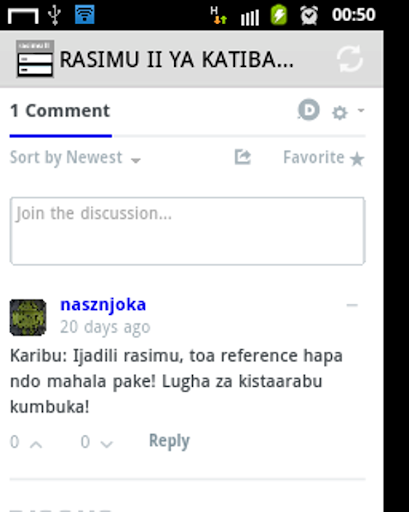This screenshot has width=409, height=512.
Task: Focus the Join the discussion box
Action: [x=188, y=231]
